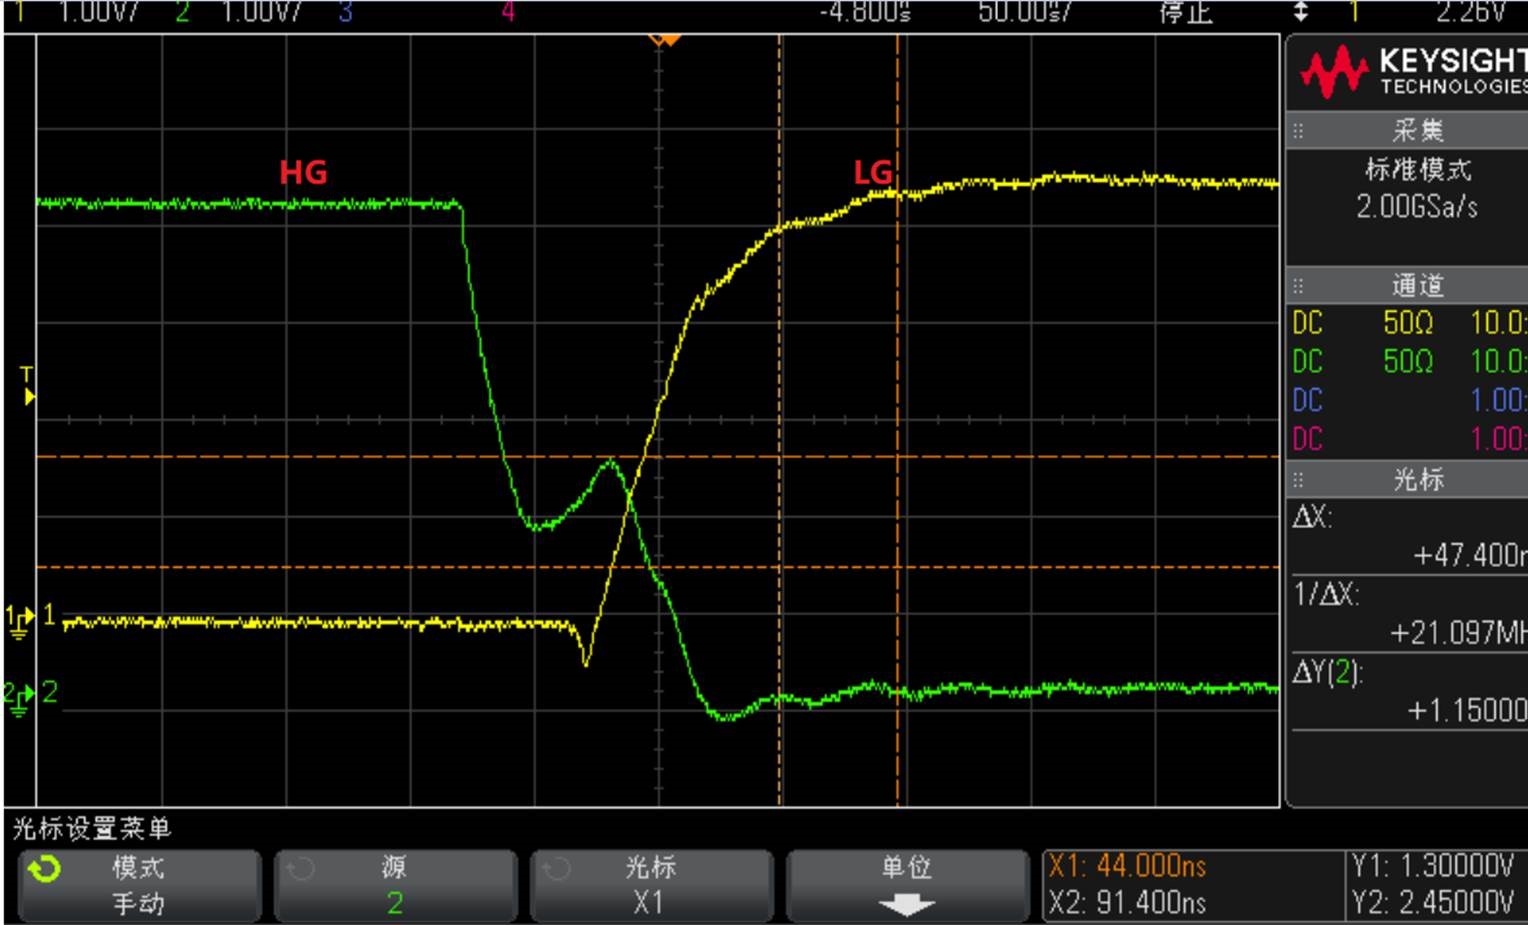Click channel 1 yellow DC 50Ω row
Screen dimensions: 1528x925
(1408, 323)
